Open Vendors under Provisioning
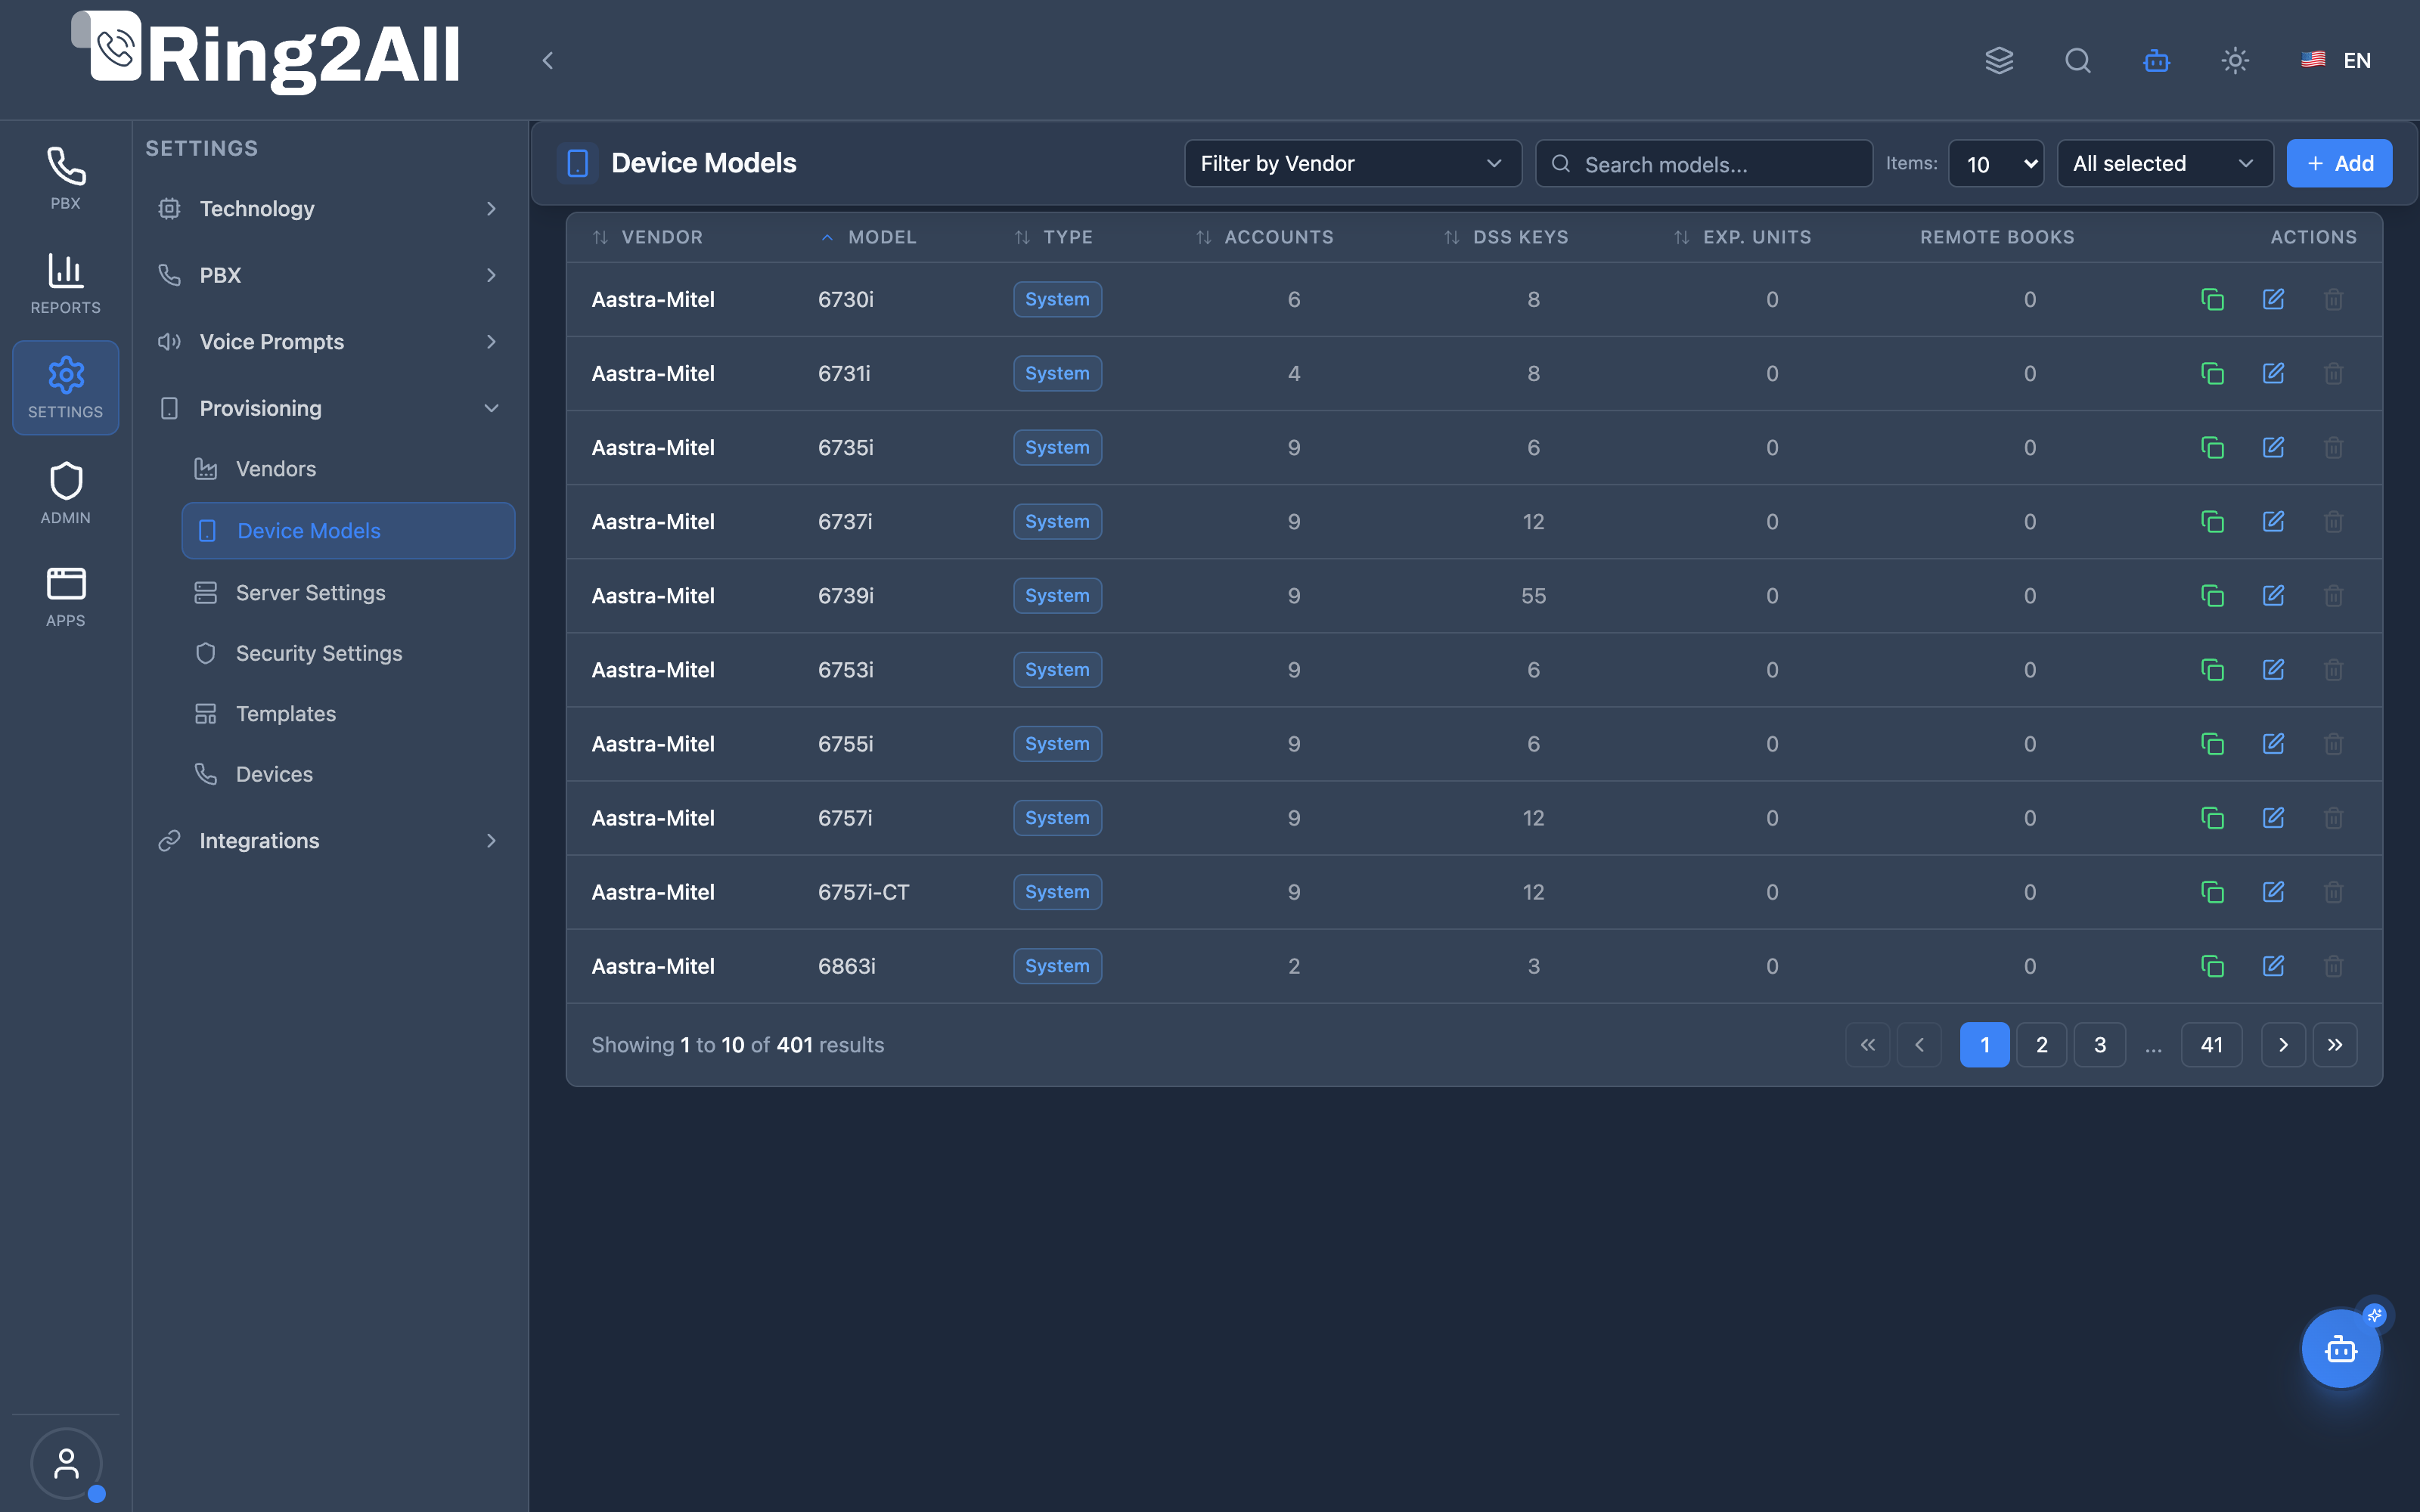The height and width of the screenshot is (1512, 2420). point(347,469)
